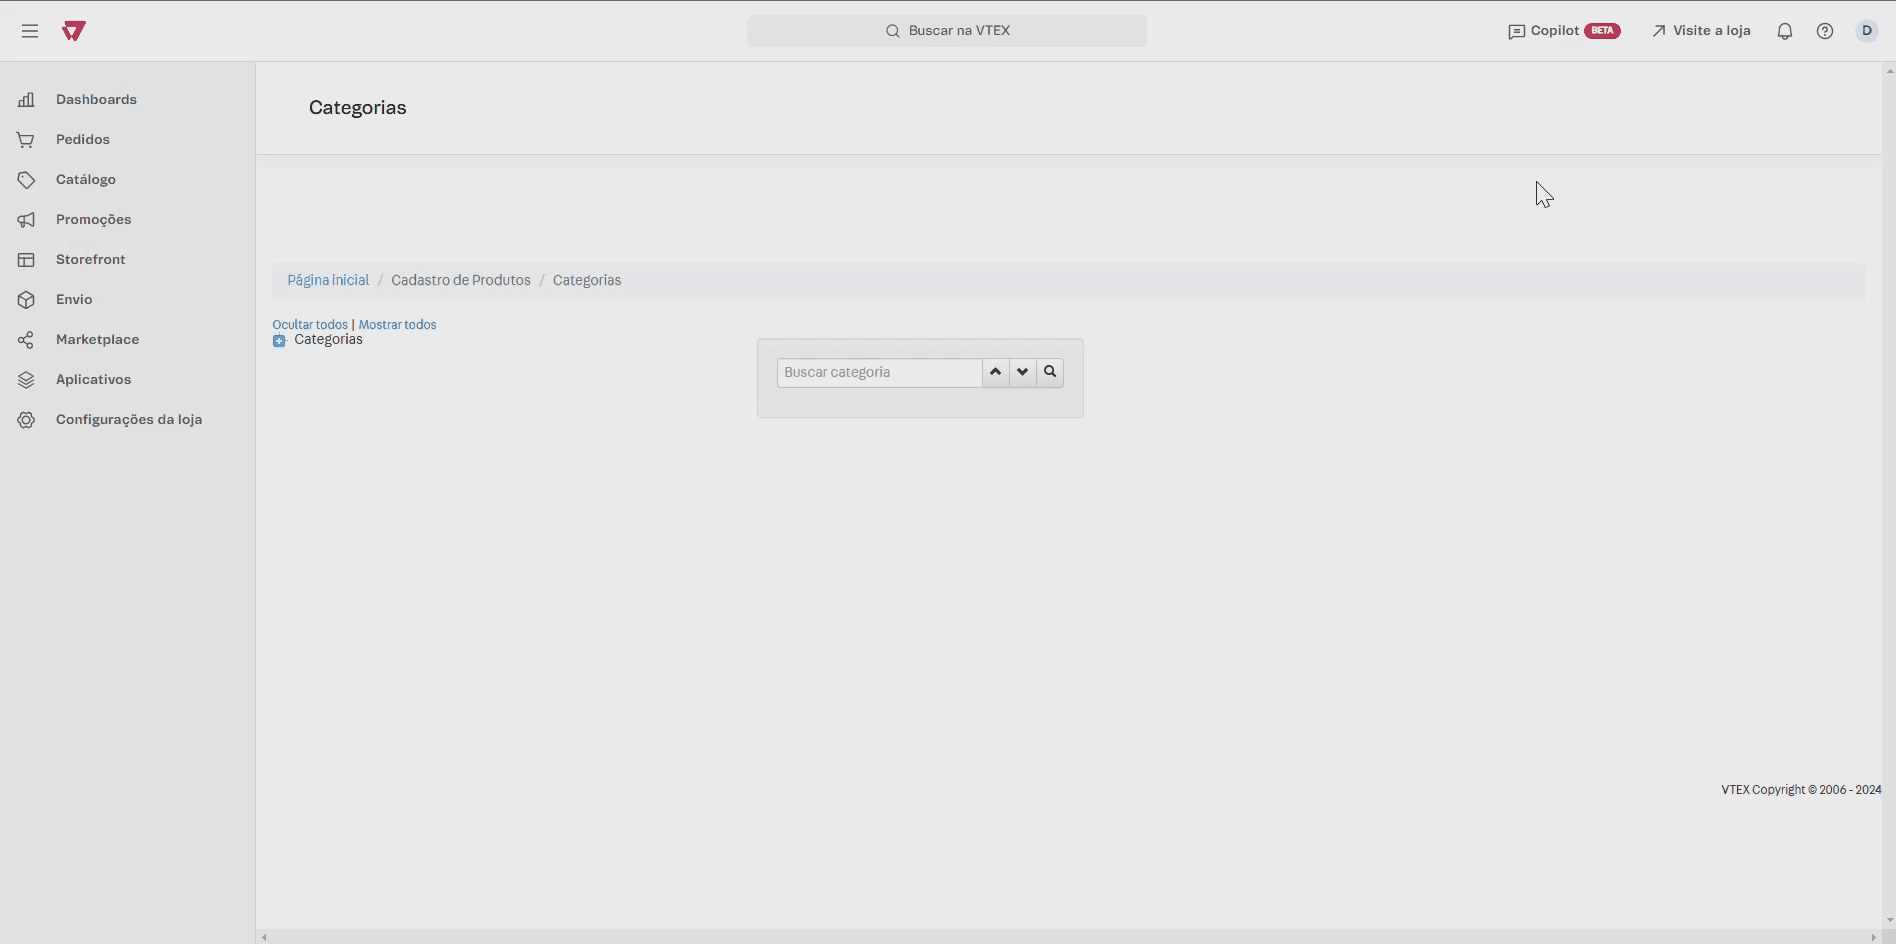Click the down arrow in category search

pyautogui.click(x=1022, y=372)
